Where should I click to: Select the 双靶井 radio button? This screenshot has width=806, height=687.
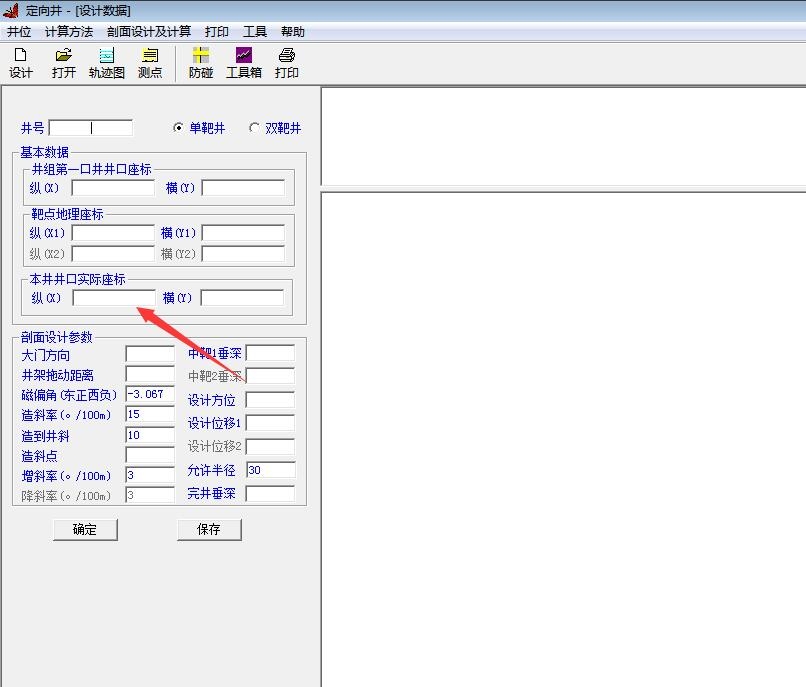(254, 128)
